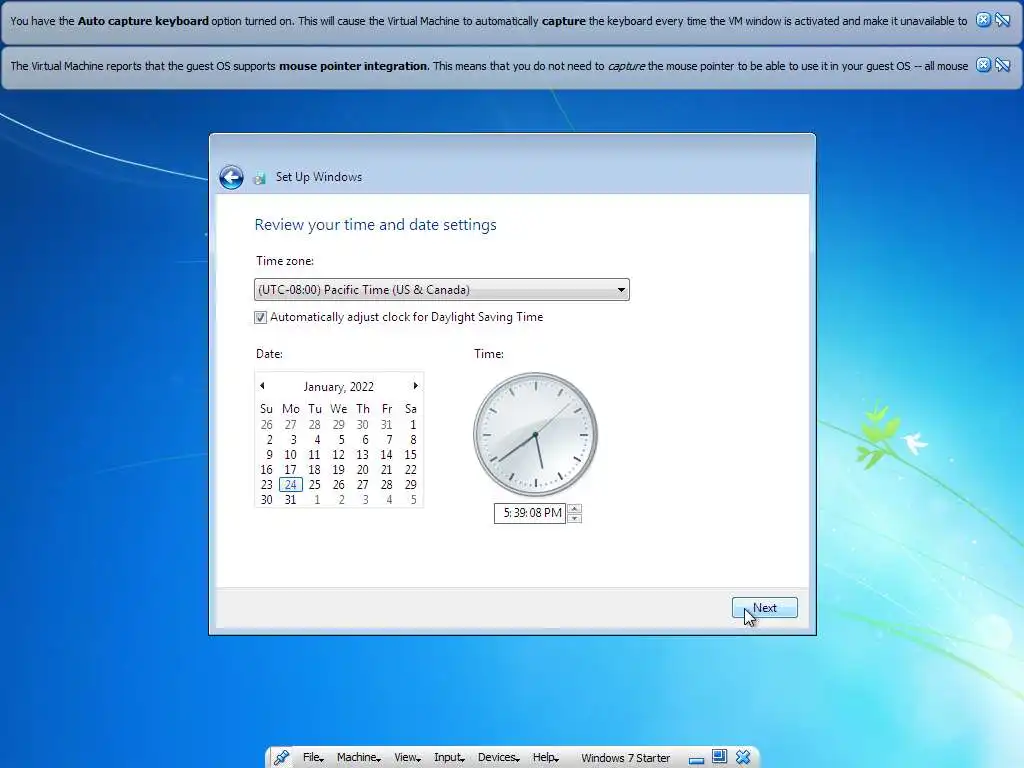Select date 11 in the calendar

pyautogui.click(x=315, y=455)
